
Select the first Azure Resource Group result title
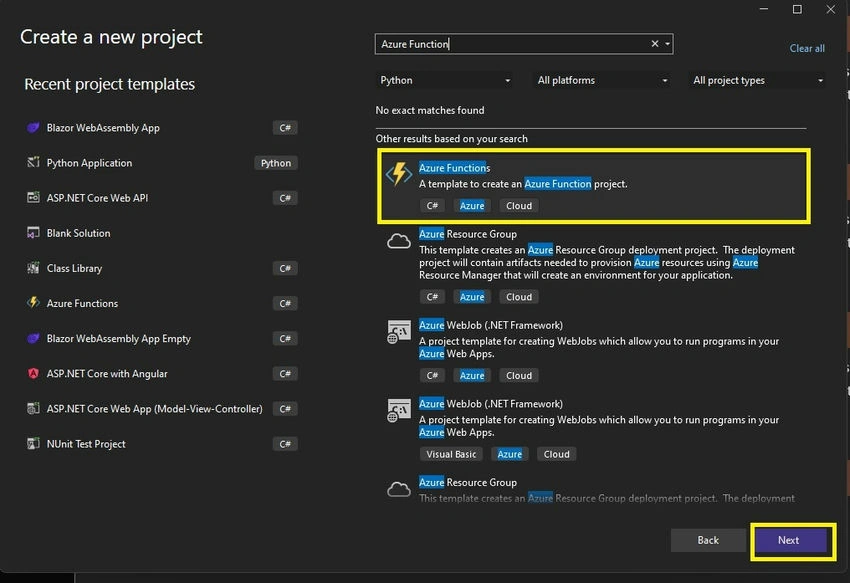click(467, 234)
